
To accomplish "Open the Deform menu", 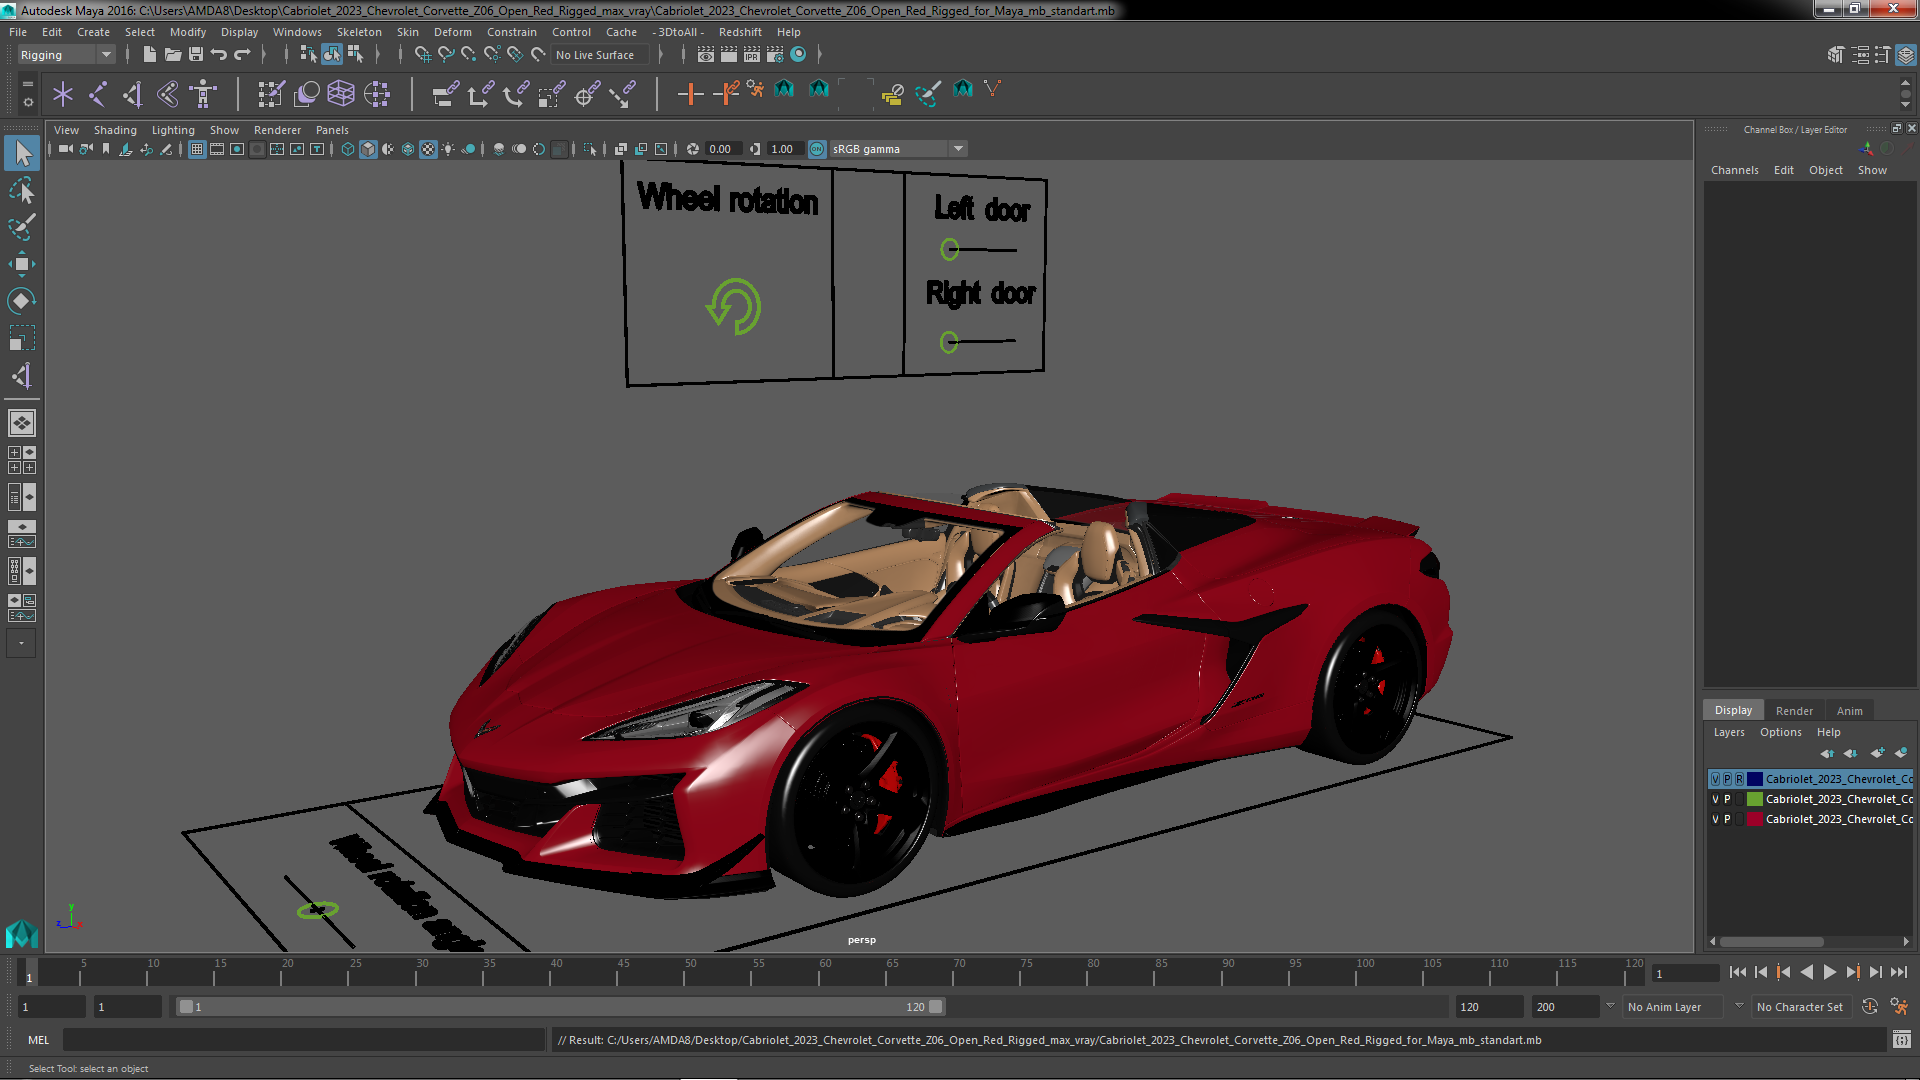I will [x=452, y=32].
